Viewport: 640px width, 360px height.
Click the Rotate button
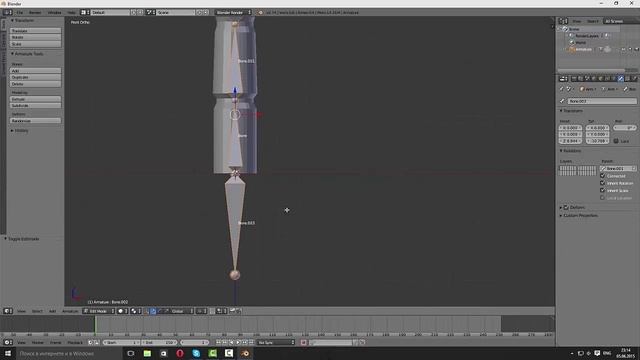click(36, 37)
